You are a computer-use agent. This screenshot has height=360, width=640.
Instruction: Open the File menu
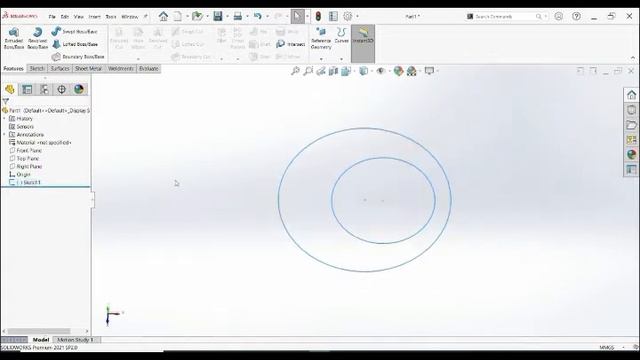coord(52,17)
